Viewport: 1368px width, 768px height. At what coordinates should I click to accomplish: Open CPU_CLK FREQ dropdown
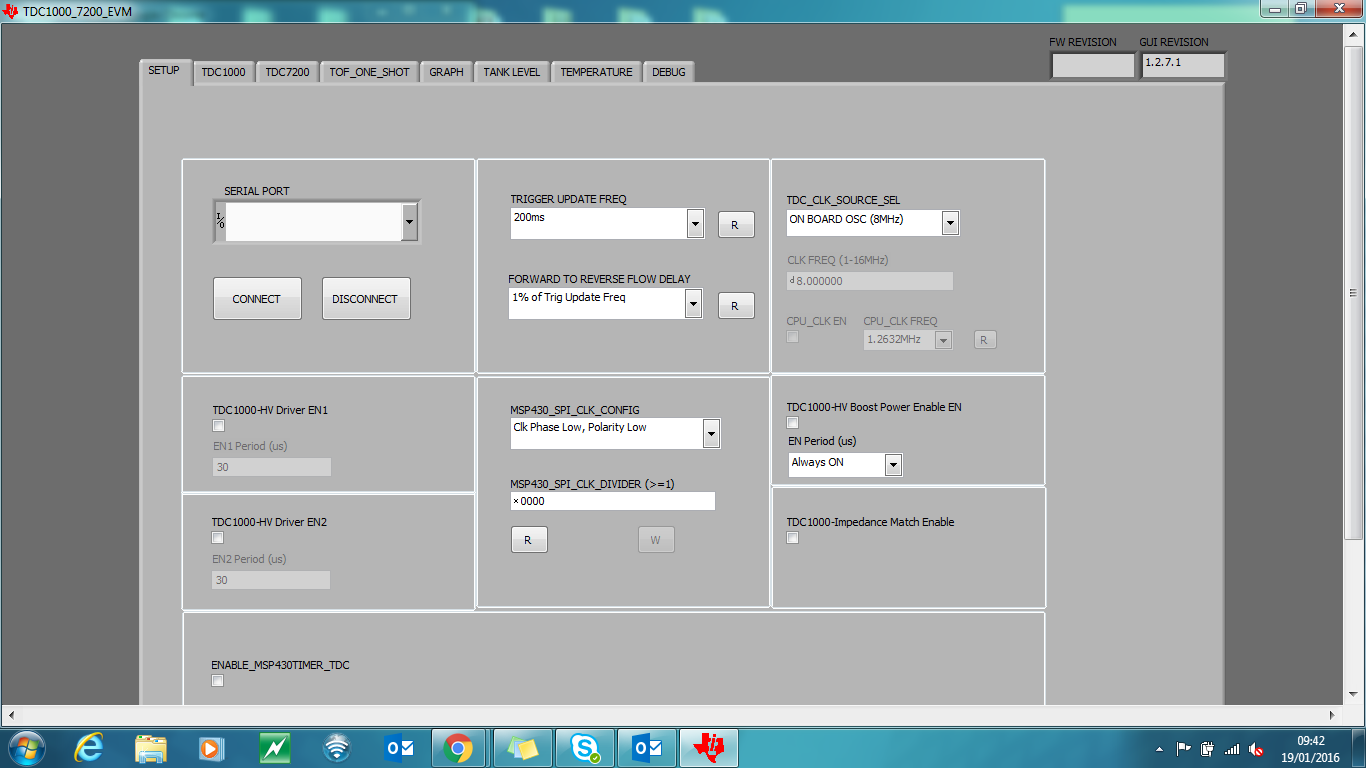[x=943, y=340]
